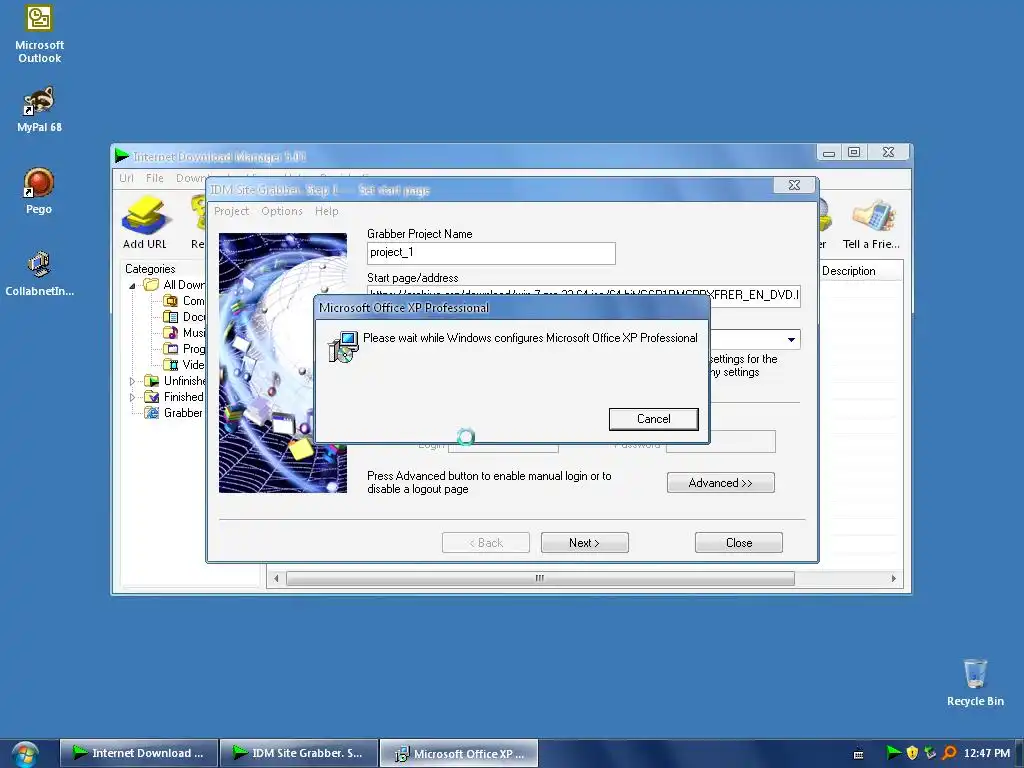
Task: Open the File menu in IDM main window
Action: coord(155,178)
